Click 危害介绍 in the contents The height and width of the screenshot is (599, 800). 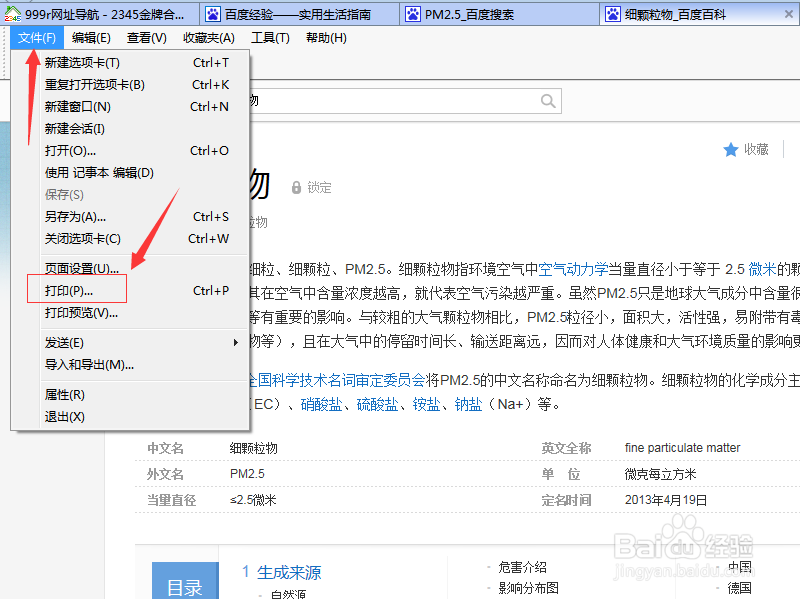pyautogui.click(x=522, y=567)
